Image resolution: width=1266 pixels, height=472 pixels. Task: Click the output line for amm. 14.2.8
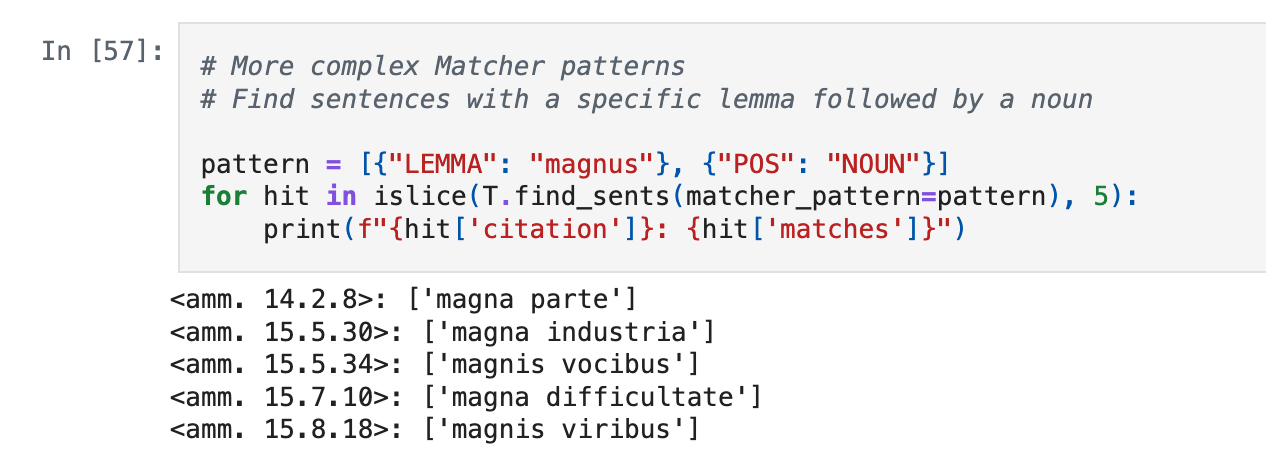coord(404,299)
